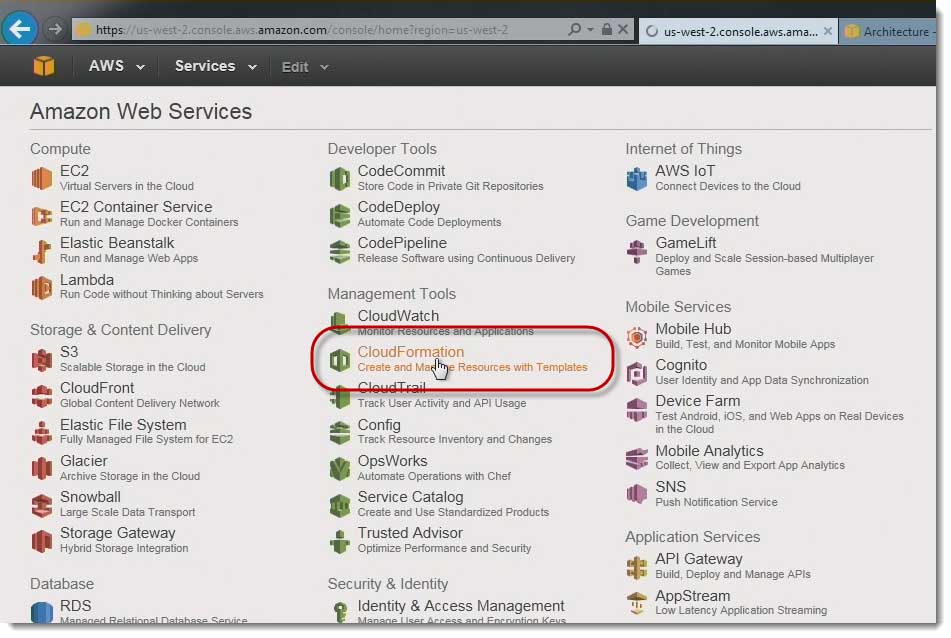Close the us-west-2.console browser tab

coord(827,31)
